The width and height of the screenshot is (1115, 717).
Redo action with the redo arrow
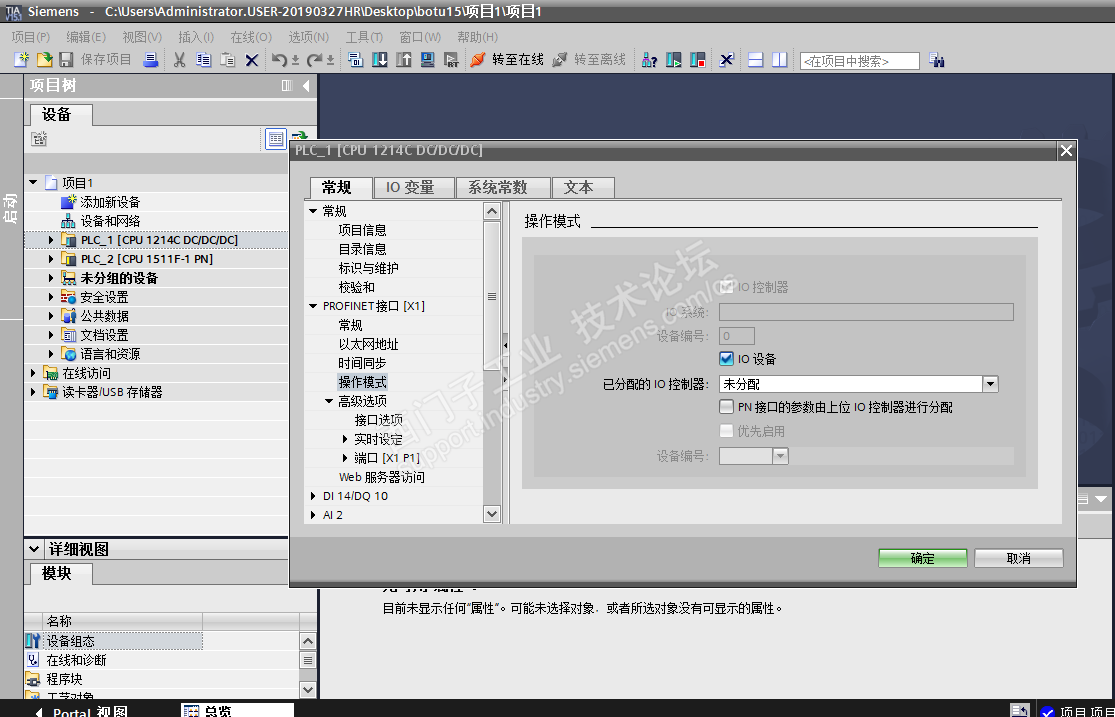coord(314,60)
